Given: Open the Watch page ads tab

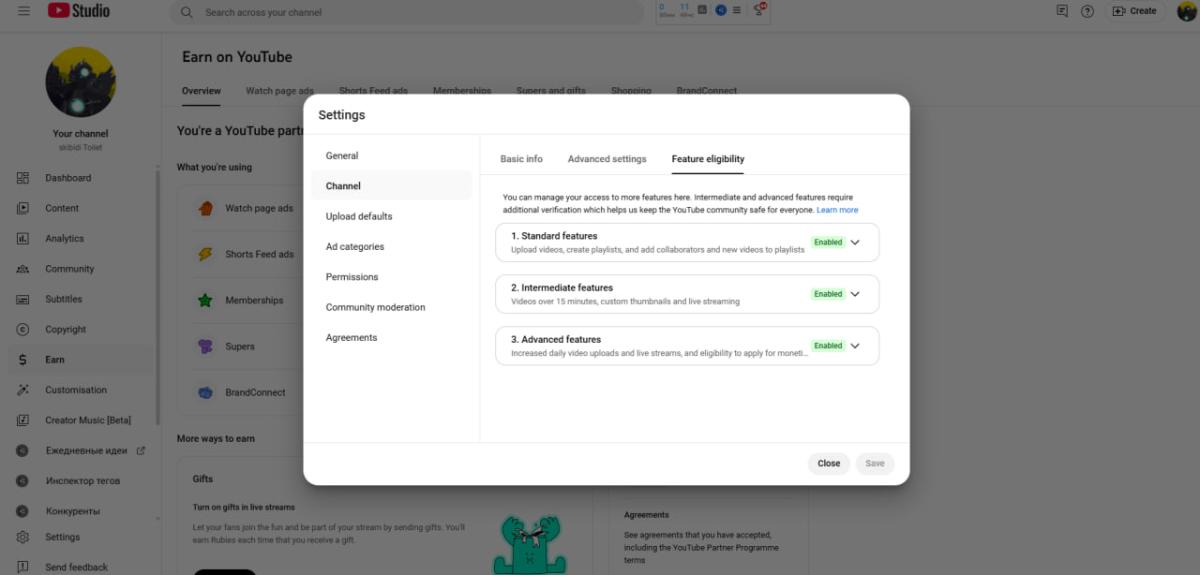Looking at the screenshot, I should pyautogui.click(x=280, y=91).
